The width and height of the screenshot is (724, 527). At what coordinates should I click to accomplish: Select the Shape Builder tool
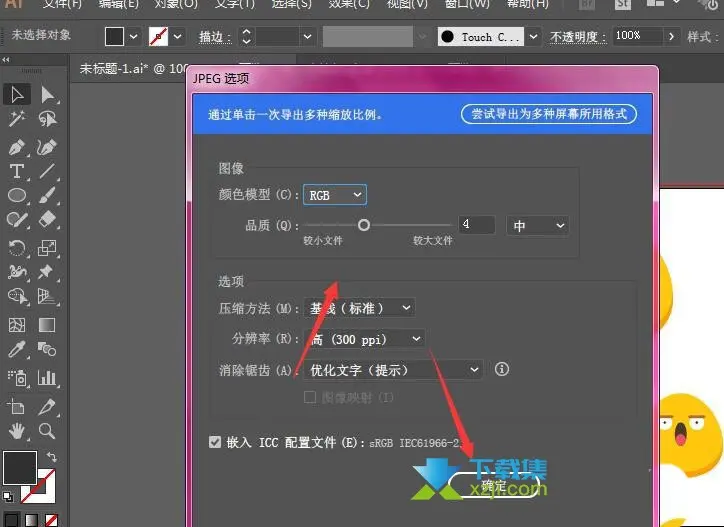17,296
